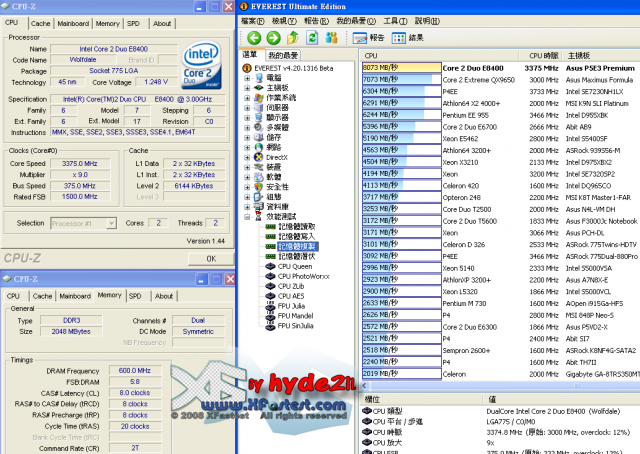The image size is (640, 454).
Task: Click the results list horizontal scrollbar left arrow
Action: (x=365, y=385)
